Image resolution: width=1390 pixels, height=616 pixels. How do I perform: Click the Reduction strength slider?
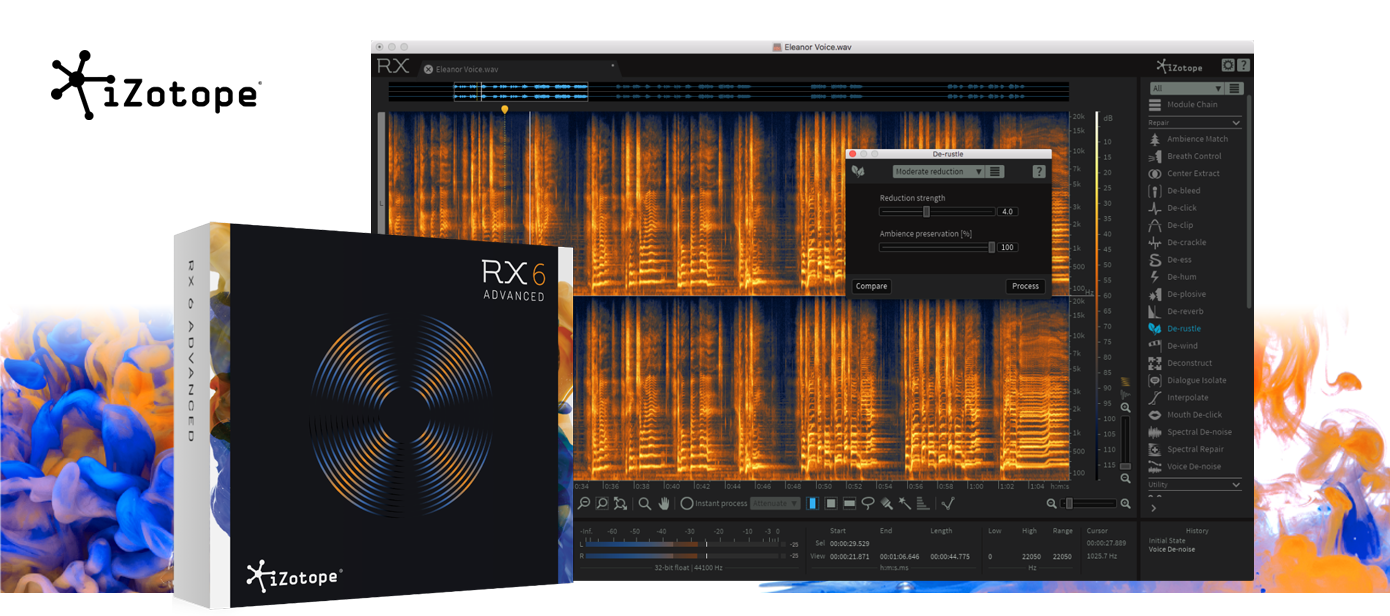(x=937, y=212)
